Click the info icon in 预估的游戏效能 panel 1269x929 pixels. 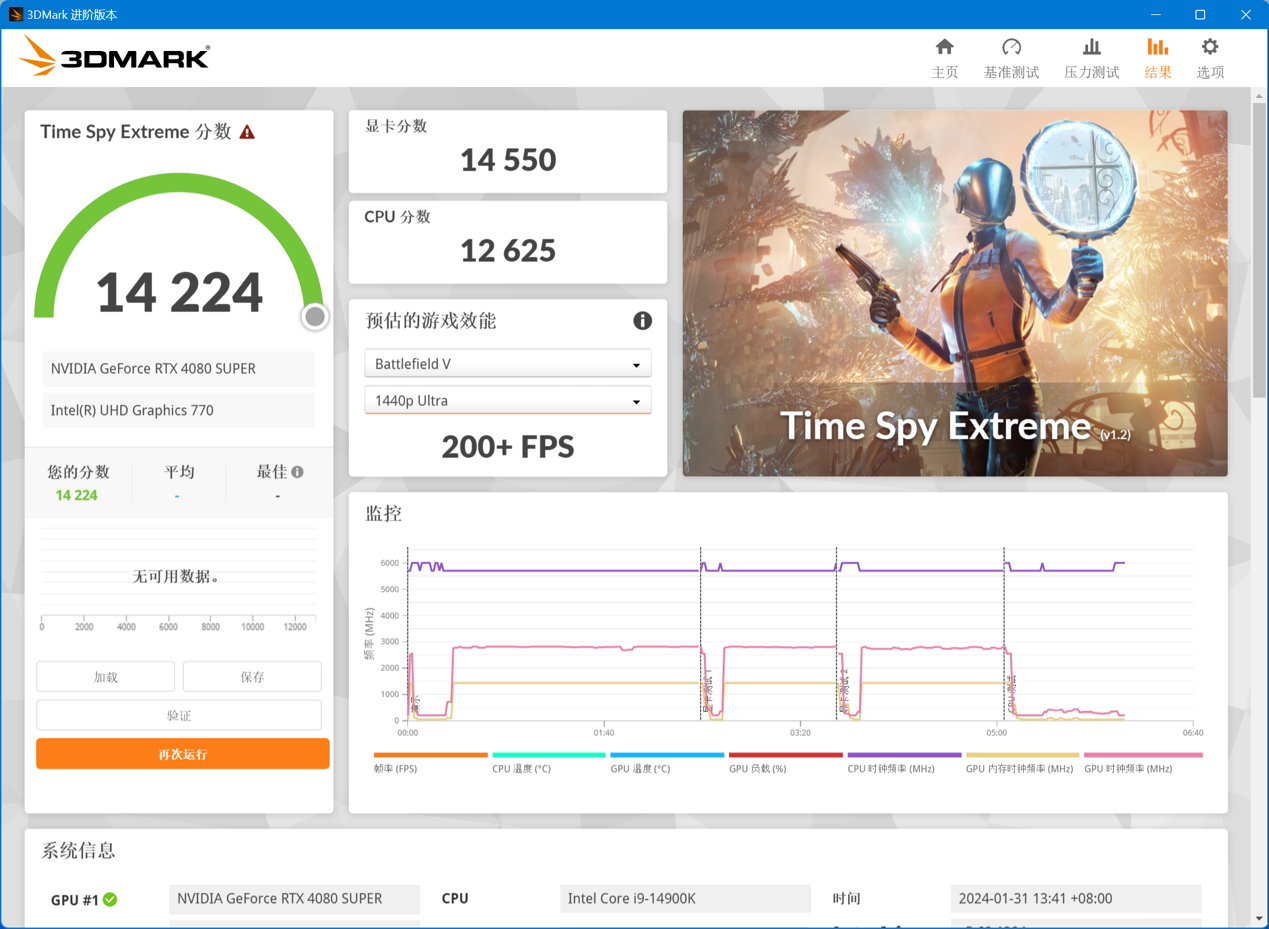point(643,321)
